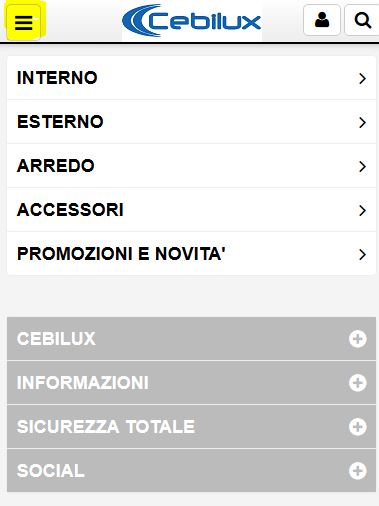Open ARREDO chevron arrow

pos(362,166)
